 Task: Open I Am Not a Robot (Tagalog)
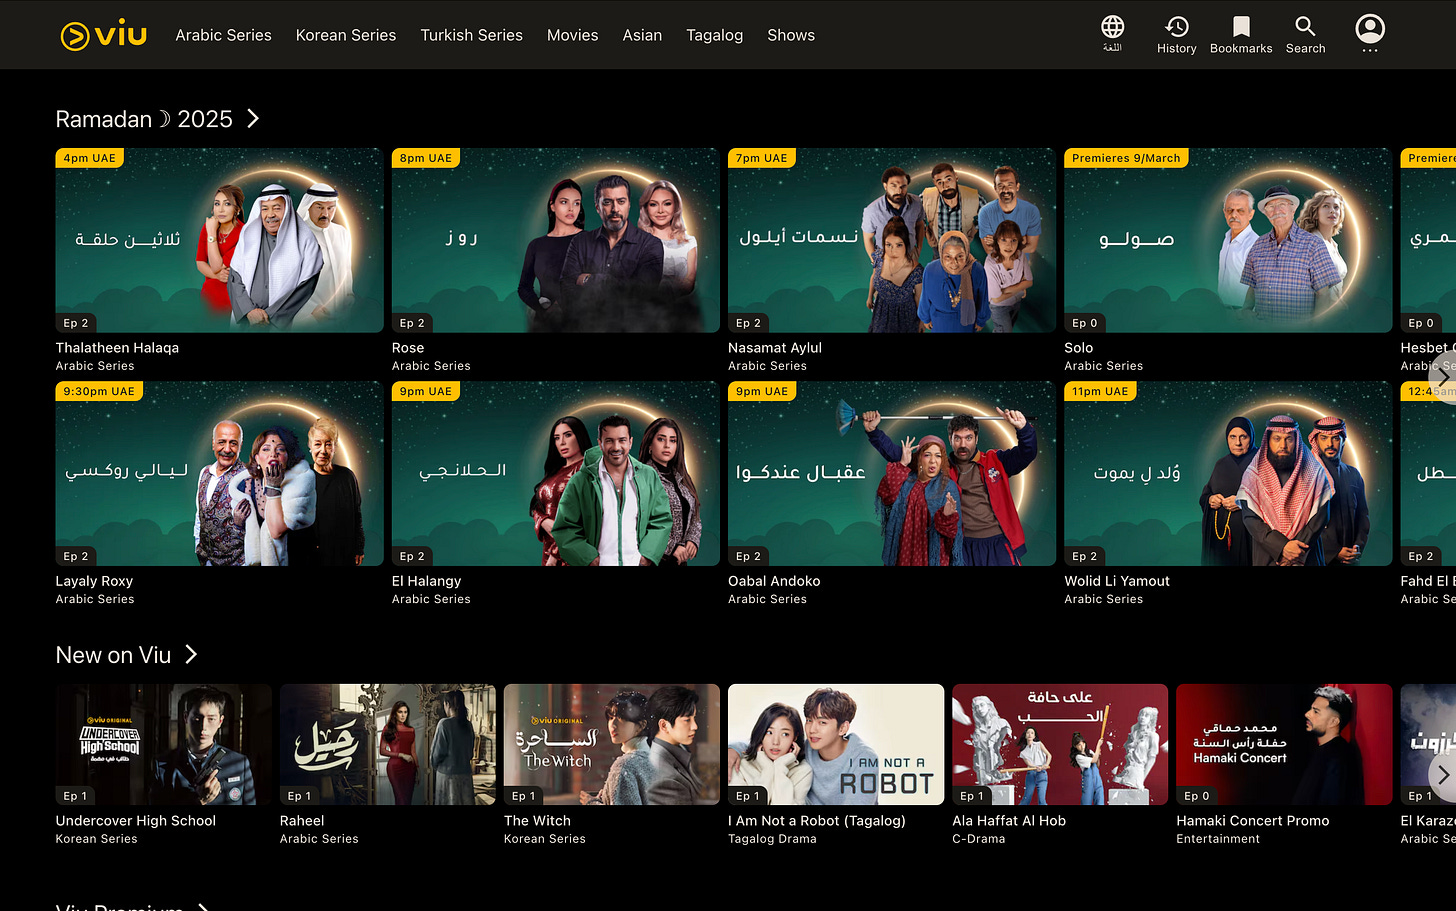coord(835,744)
